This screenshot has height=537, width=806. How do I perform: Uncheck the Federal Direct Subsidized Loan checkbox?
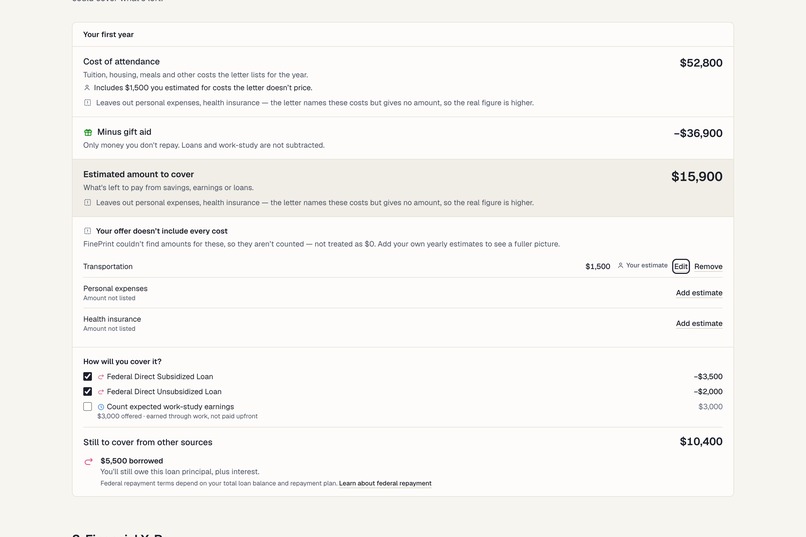[87, 377]
